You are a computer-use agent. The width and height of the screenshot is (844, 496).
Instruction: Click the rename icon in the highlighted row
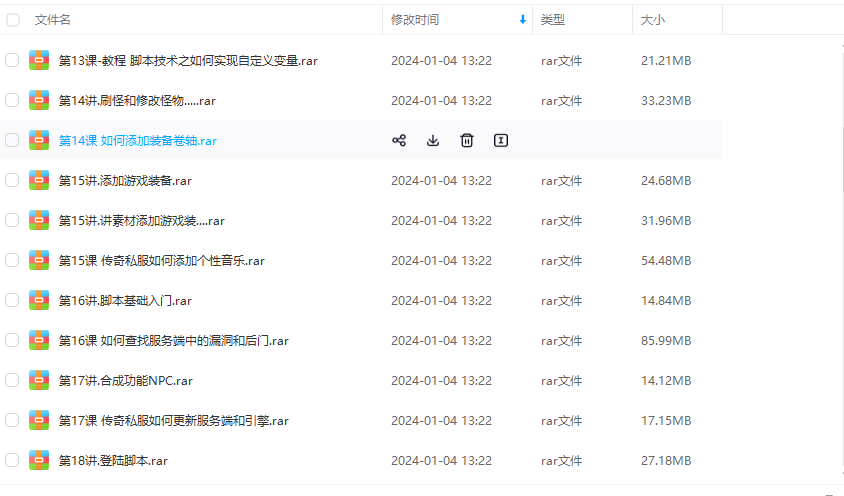tap(501, 140)
